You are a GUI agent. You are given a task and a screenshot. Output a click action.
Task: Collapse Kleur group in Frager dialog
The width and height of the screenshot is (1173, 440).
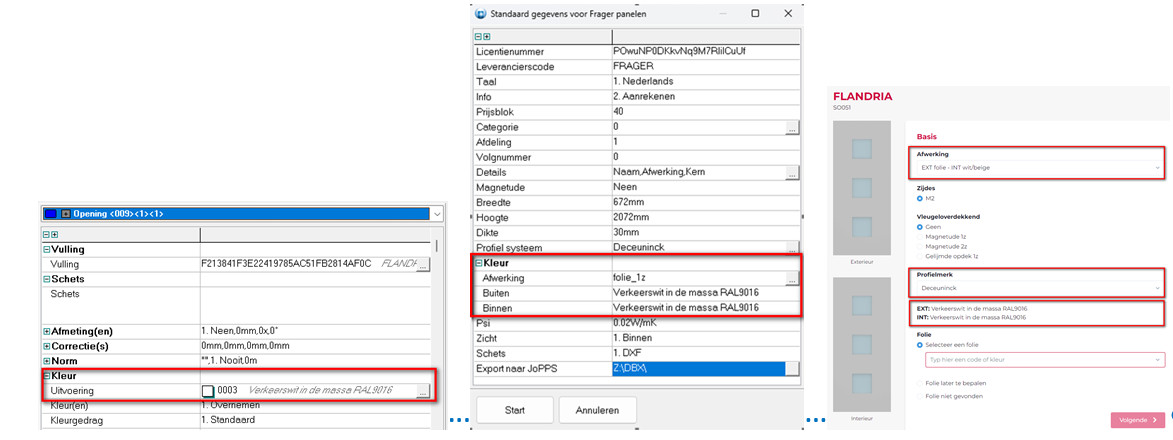pos(480,263)
